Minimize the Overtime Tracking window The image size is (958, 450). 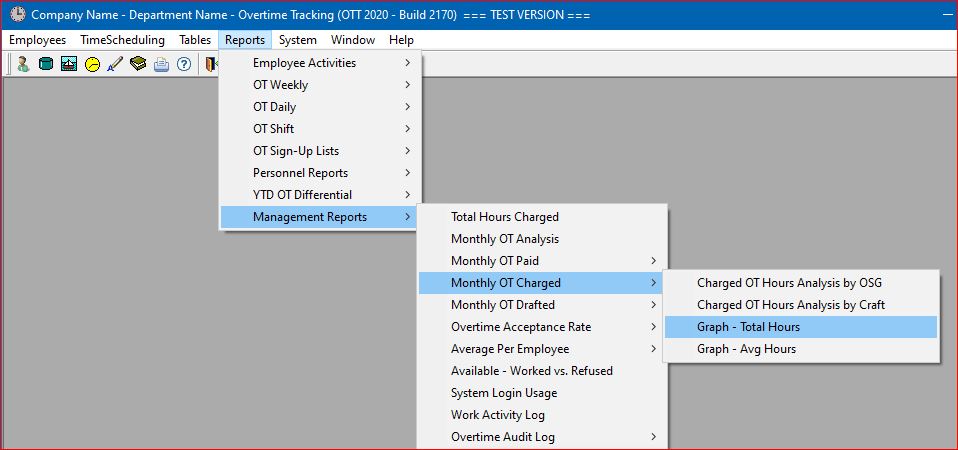click(x=945, y=15)
